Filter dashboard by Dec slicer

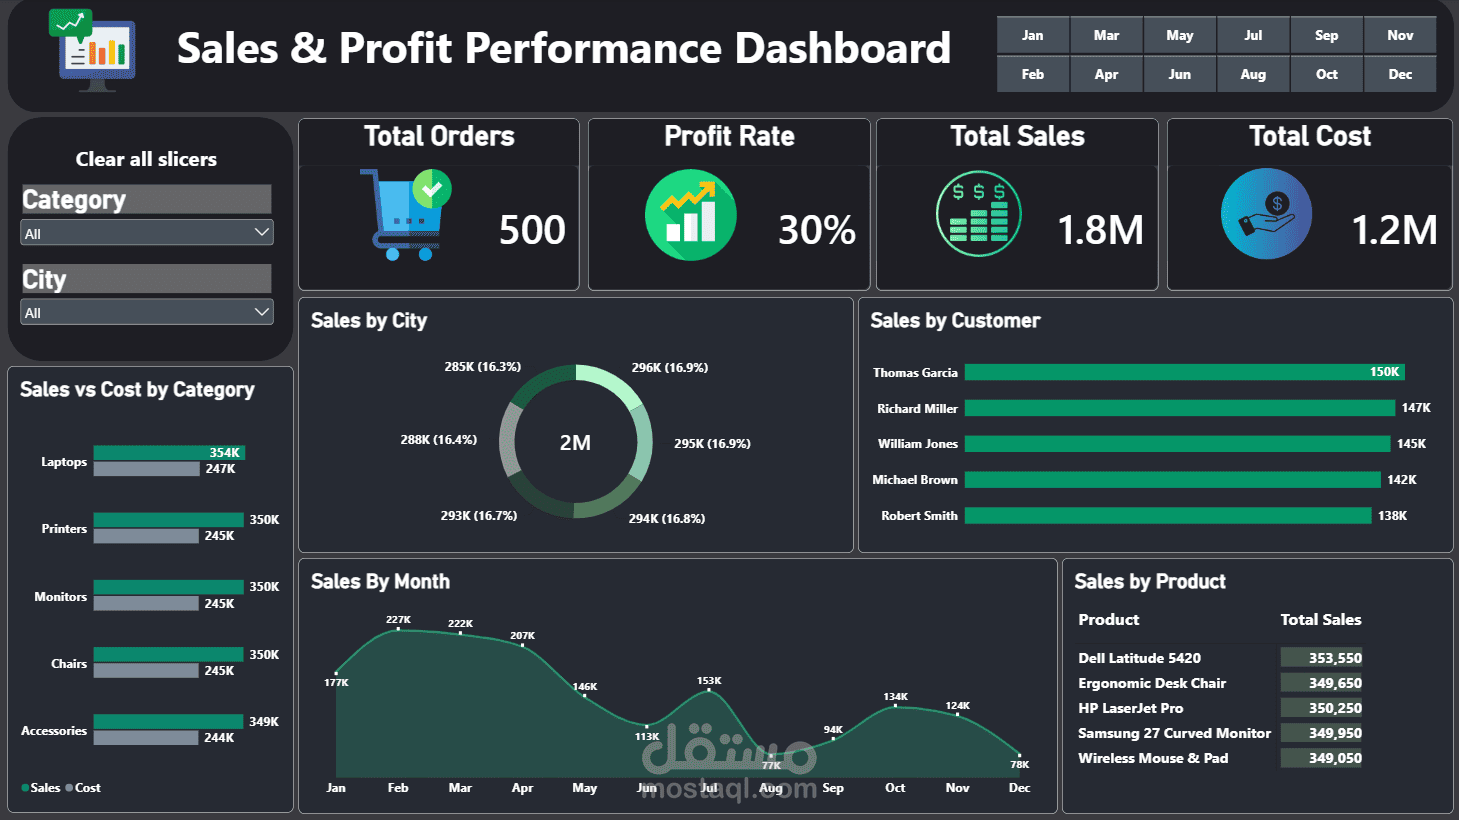(1400, 74)
